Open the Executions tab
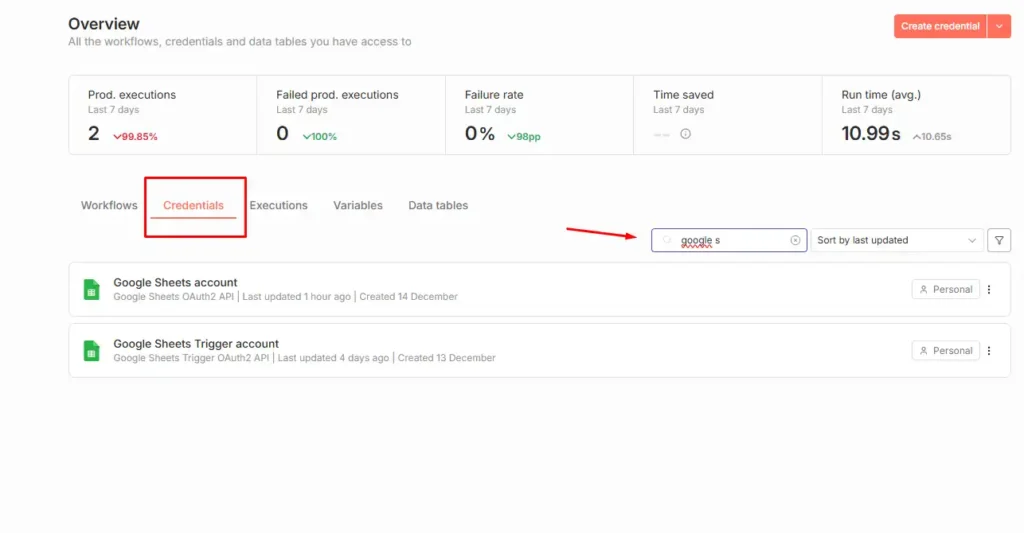The height and width of the screenshot is (533, 1024). click(278, 205)
